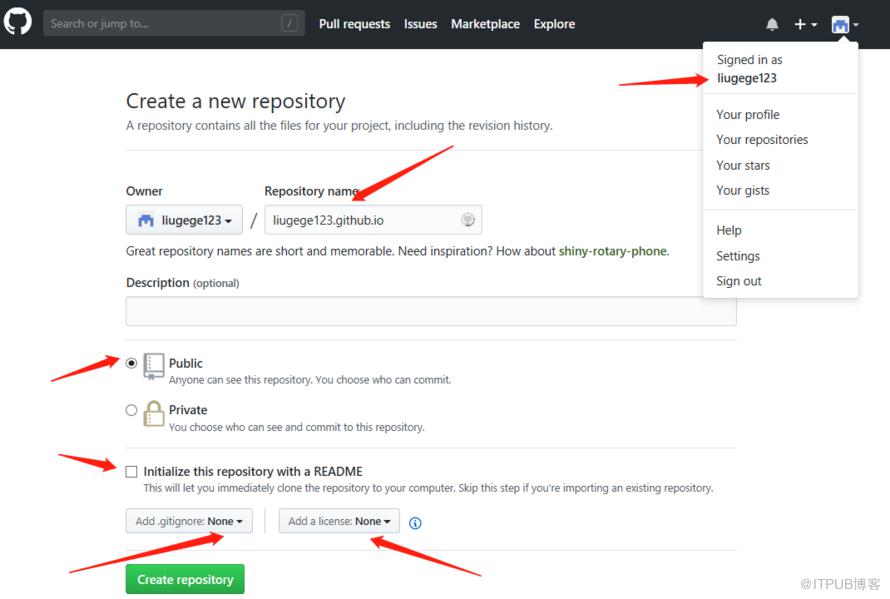Click the name availability indicator icon
This screenshot has height=599, width=890.
point(468,220)
